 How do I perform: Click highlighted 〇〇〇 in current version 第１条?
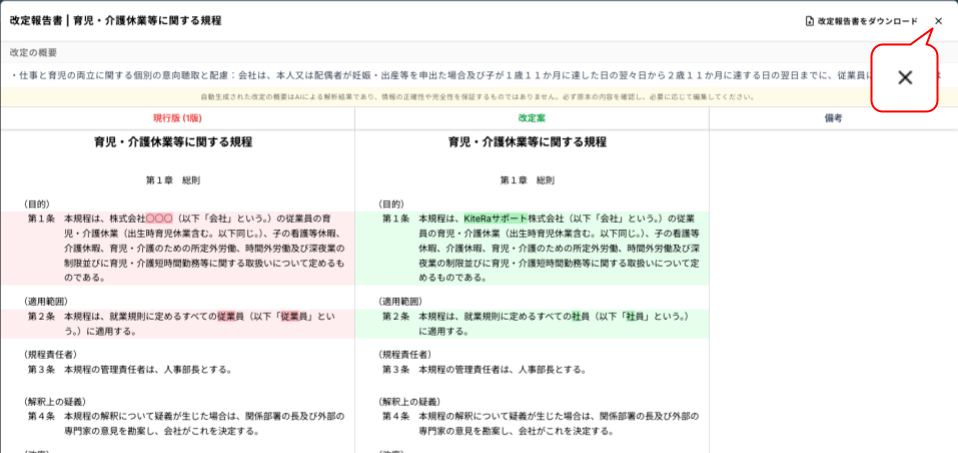[160, 218]
